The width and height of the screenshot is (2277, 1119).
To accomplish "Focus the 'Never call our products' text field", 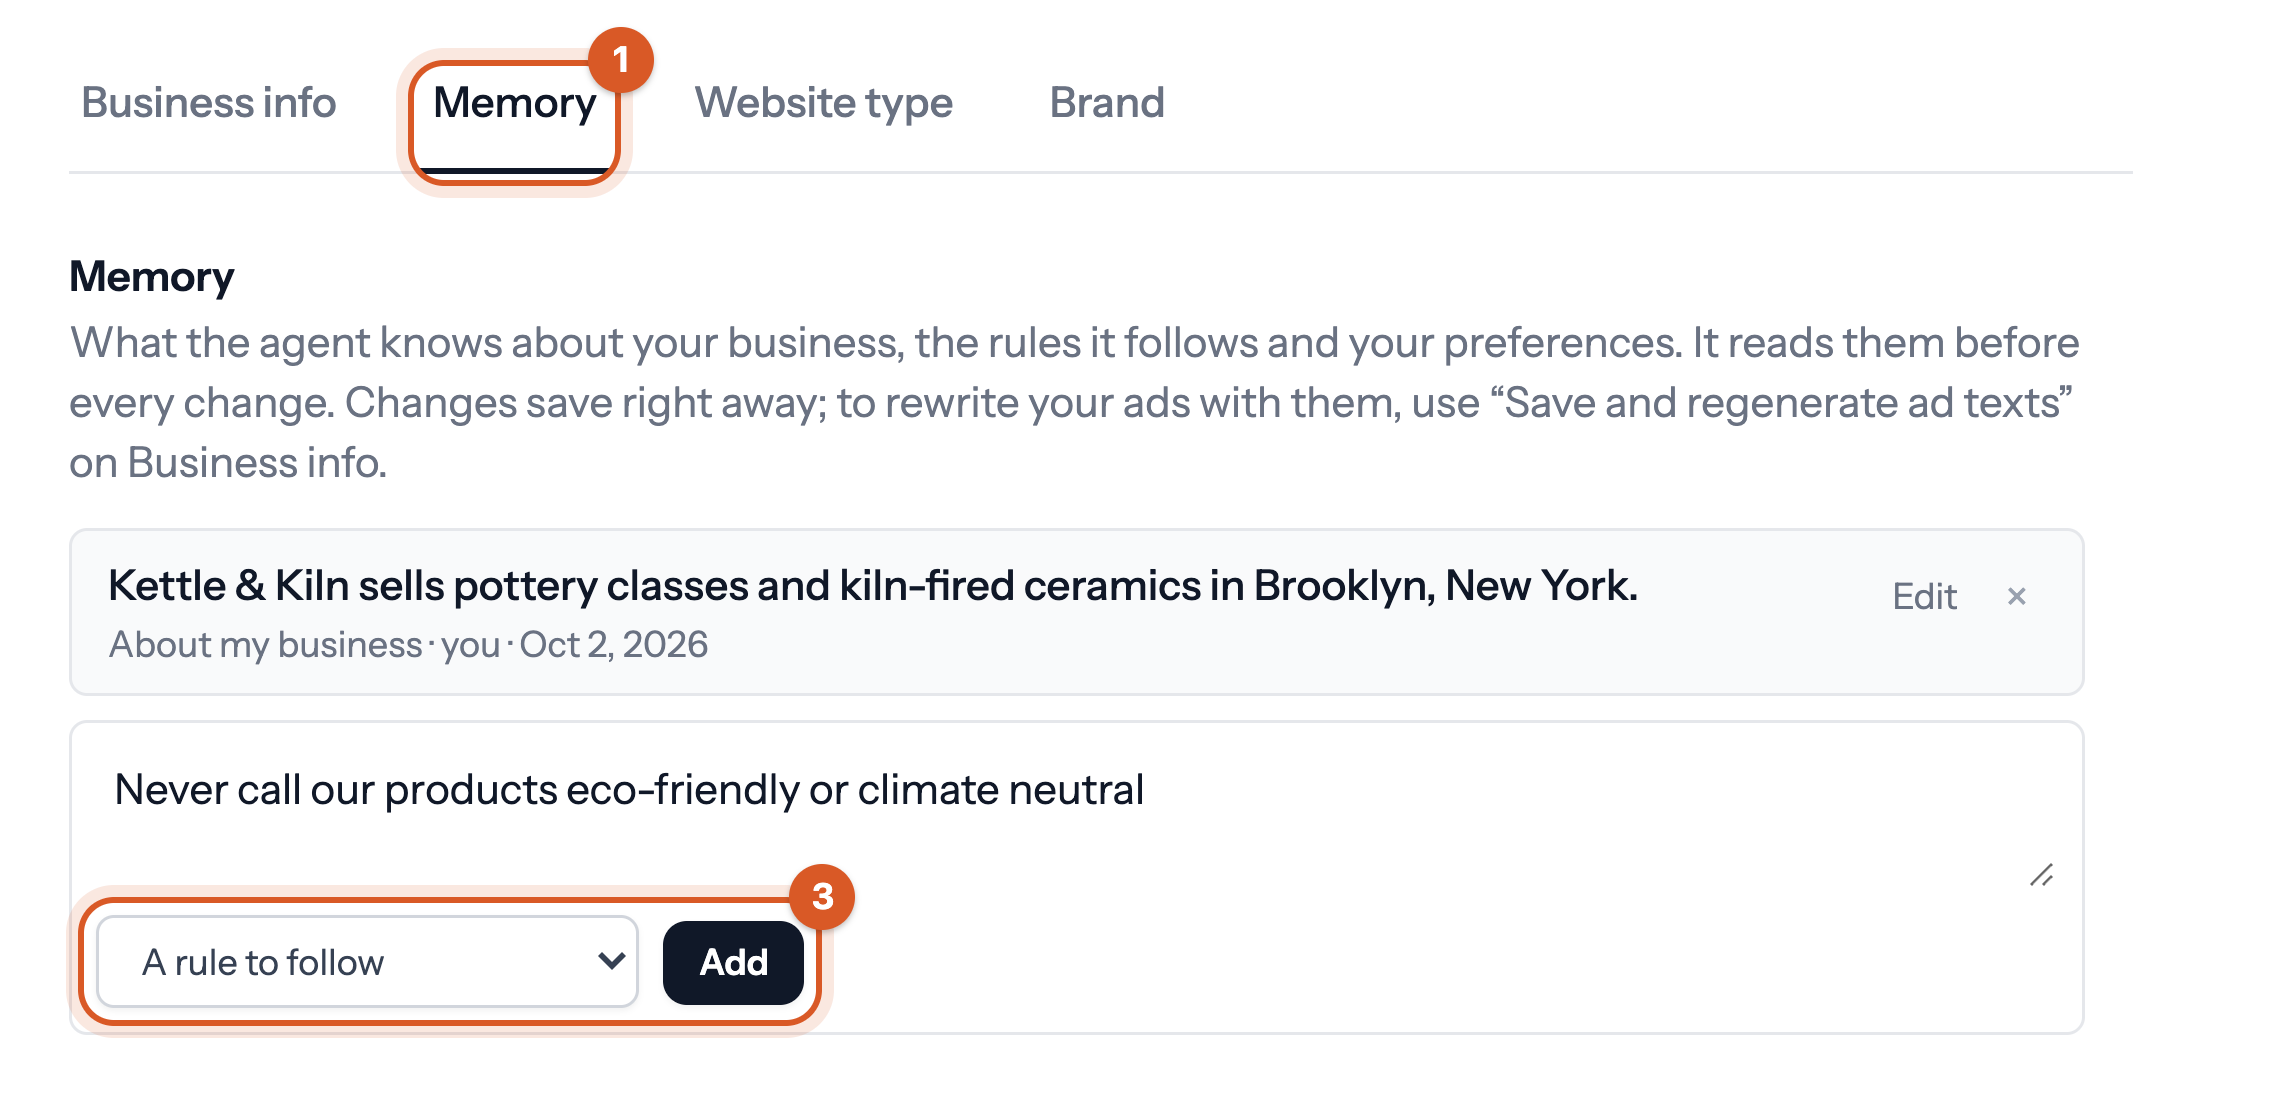I will (x=1076, y=812).
